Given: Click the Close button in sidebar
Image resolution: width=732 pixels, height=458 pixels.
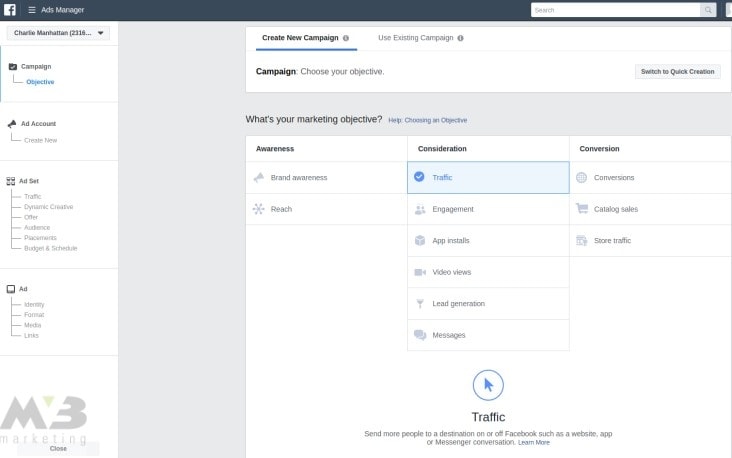Looking at the screenshot, I should 58,449.
